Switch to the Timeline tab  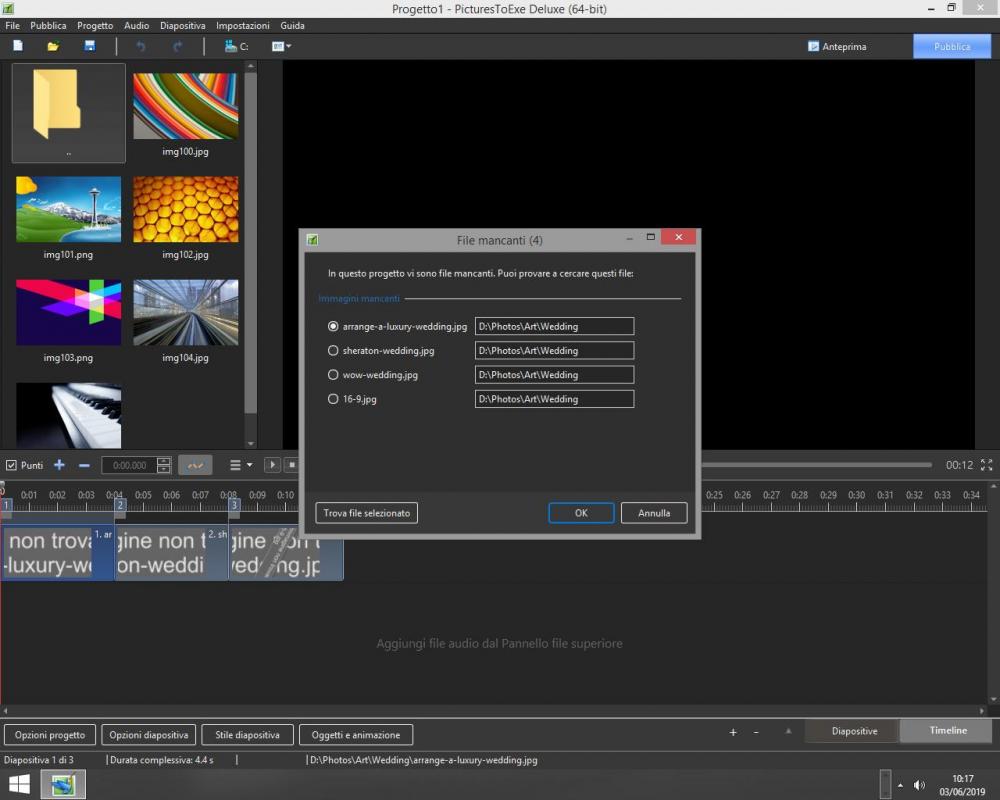click(948, 730)
